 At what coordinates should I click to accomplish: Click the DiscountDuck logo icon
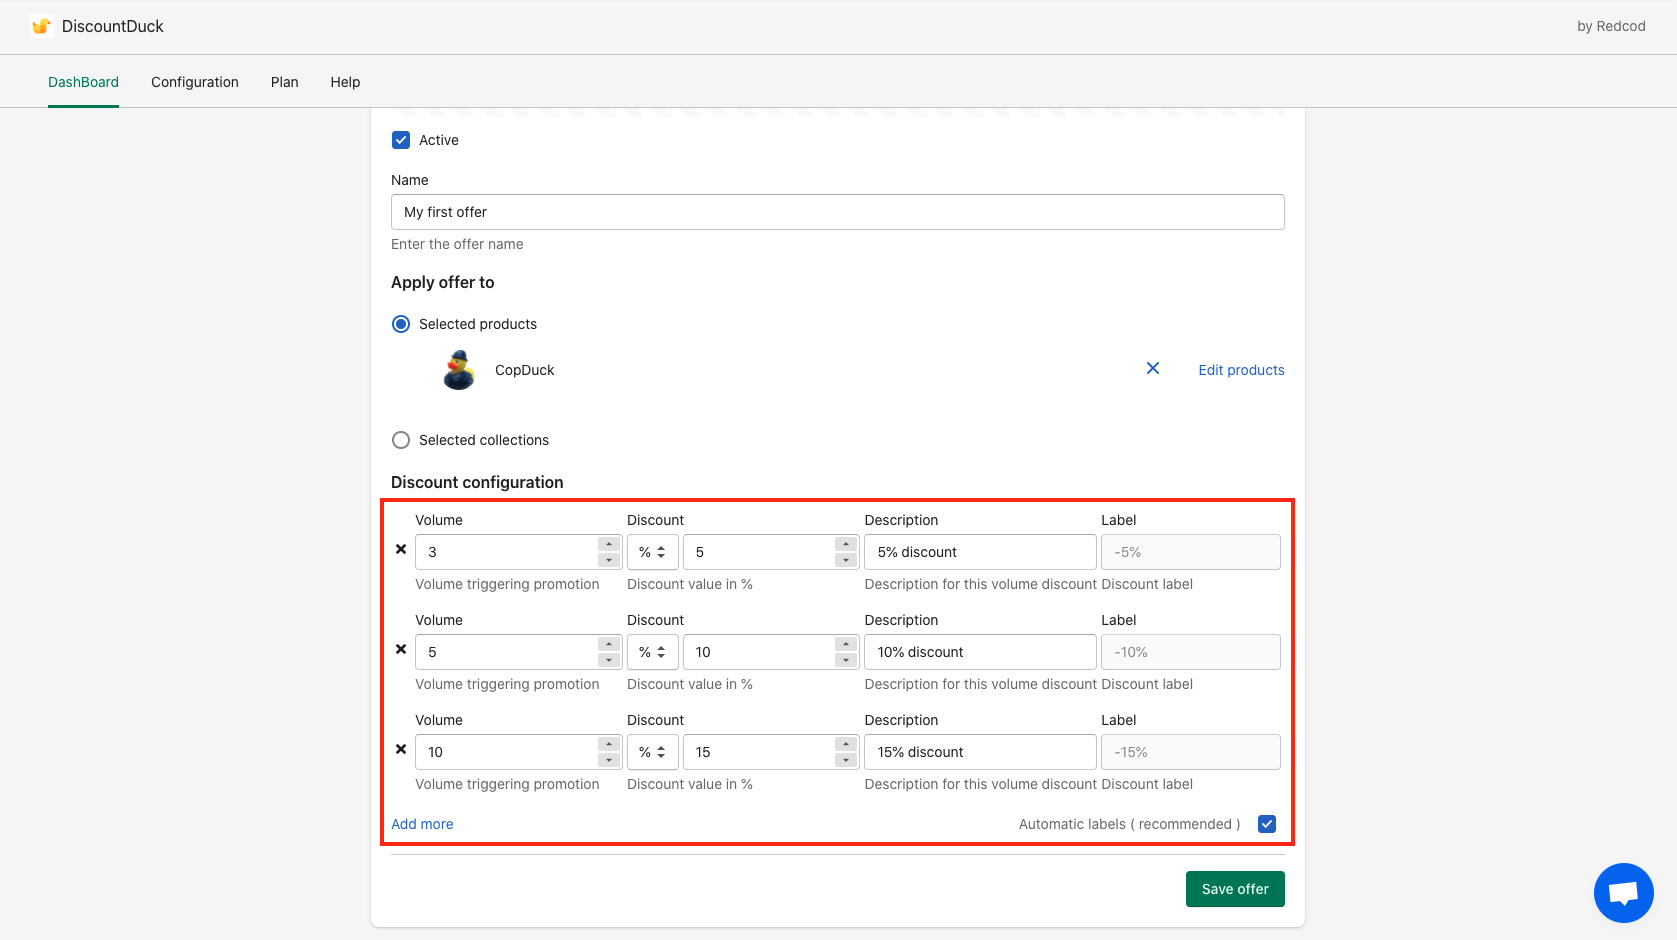[41, 26]
